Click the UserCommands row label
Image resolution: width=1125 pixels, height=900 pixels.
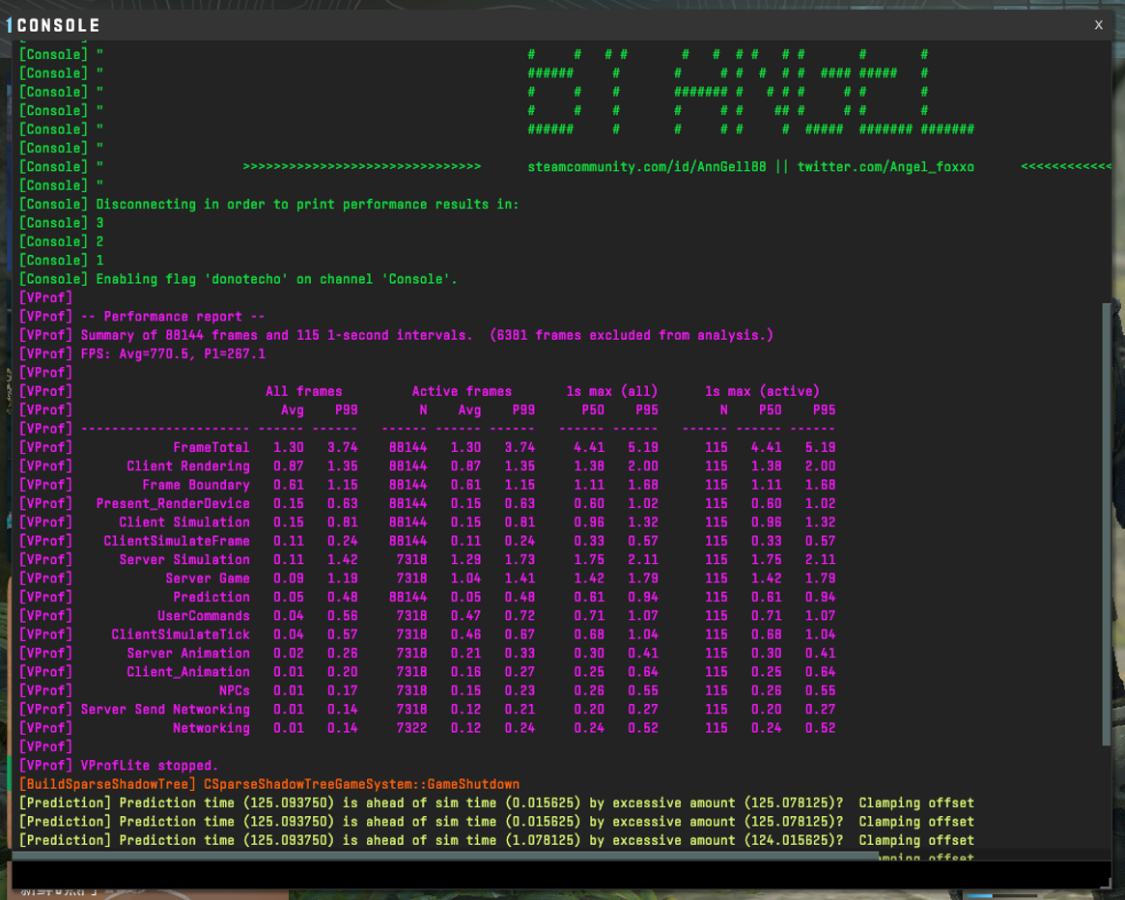pyautogui.click(x=204, y=615)
